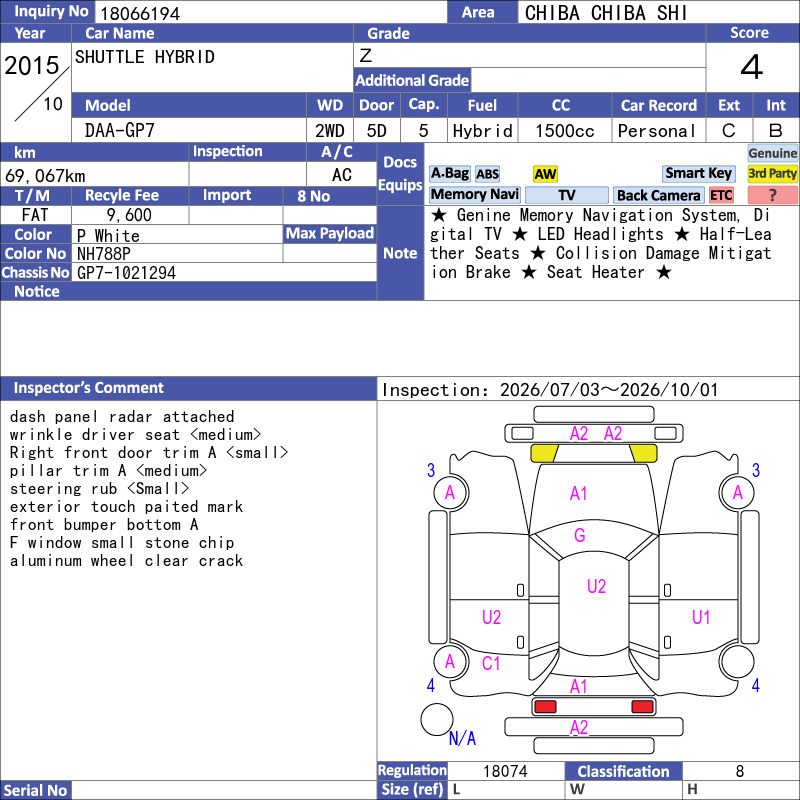Click the A-Bag equipment badge

tap(449, 173)
